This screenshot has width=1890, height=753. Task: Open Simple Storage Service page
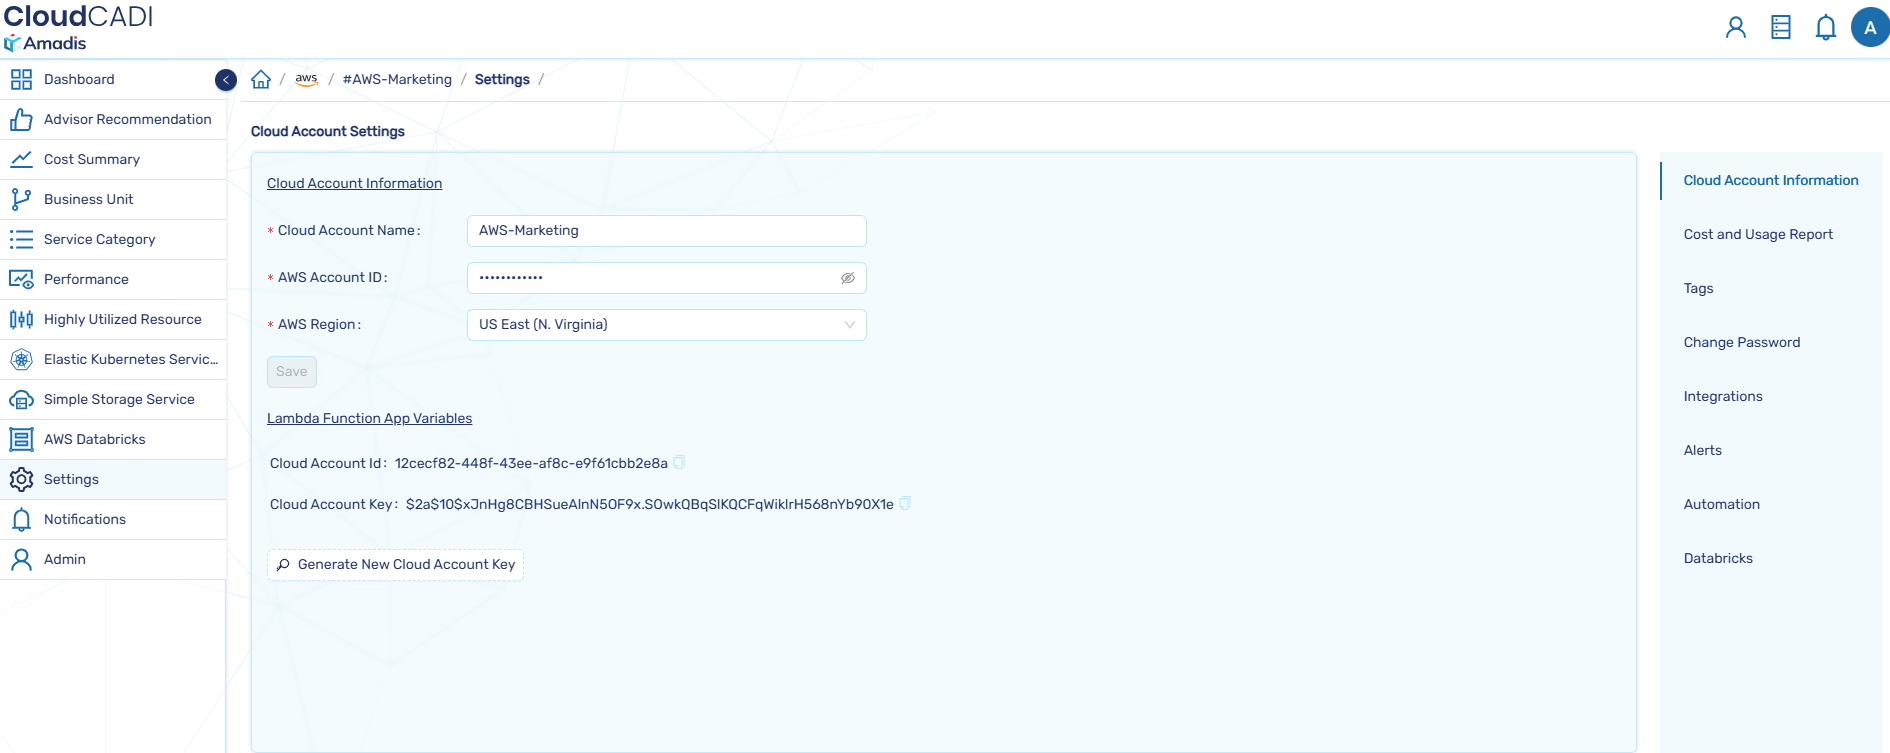point(113,399)
